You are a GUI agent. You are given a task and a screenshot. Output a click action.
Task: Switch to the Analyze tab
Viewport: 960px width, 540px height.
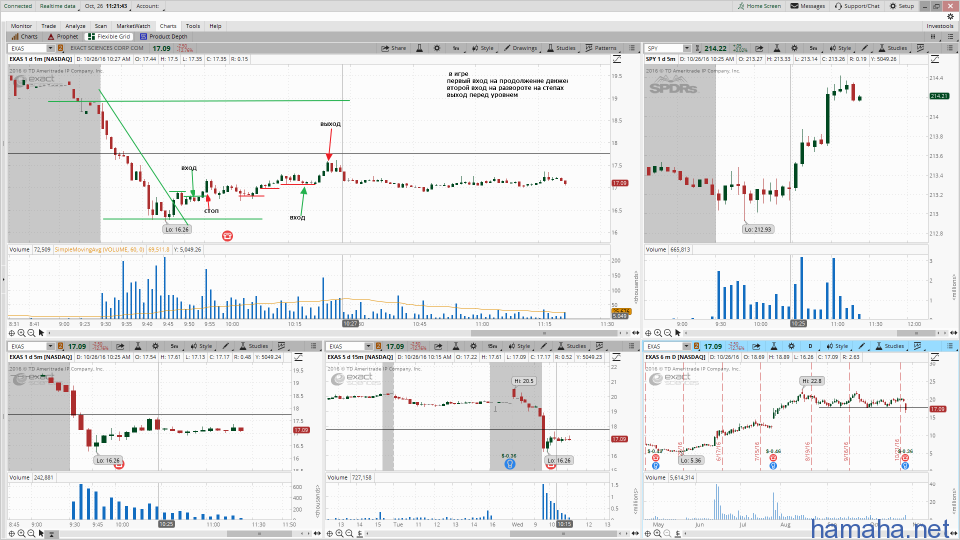coord(75,26)
